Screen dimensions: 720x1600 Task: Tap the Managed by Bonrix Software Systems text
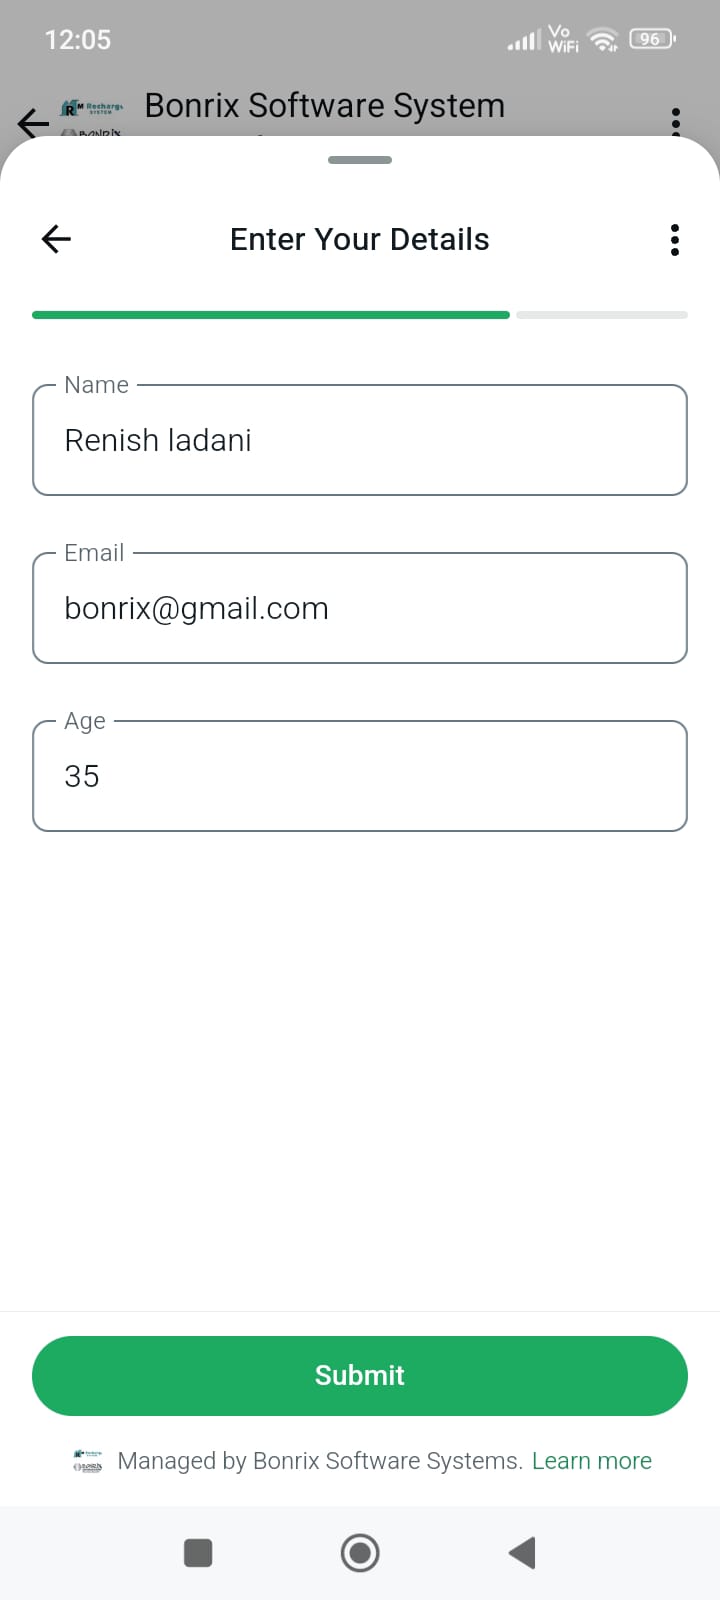click(320, 1461)
